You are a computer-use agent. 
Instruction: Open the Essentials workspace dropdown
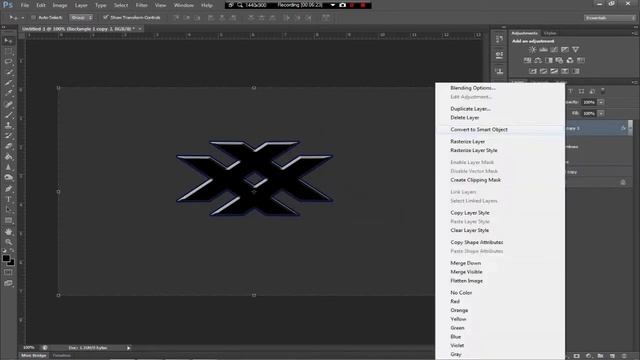click(609, 18)
